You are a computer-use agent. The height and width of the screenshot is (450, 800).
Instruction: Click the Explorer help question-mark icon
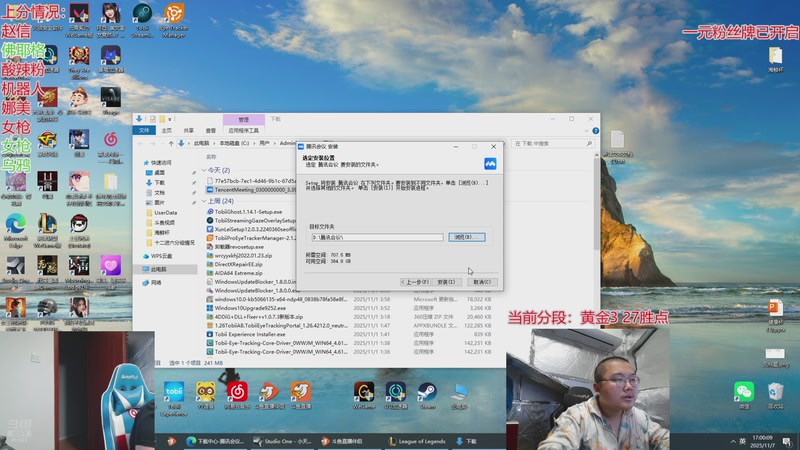pyautogui.click(x=595, y=131)
